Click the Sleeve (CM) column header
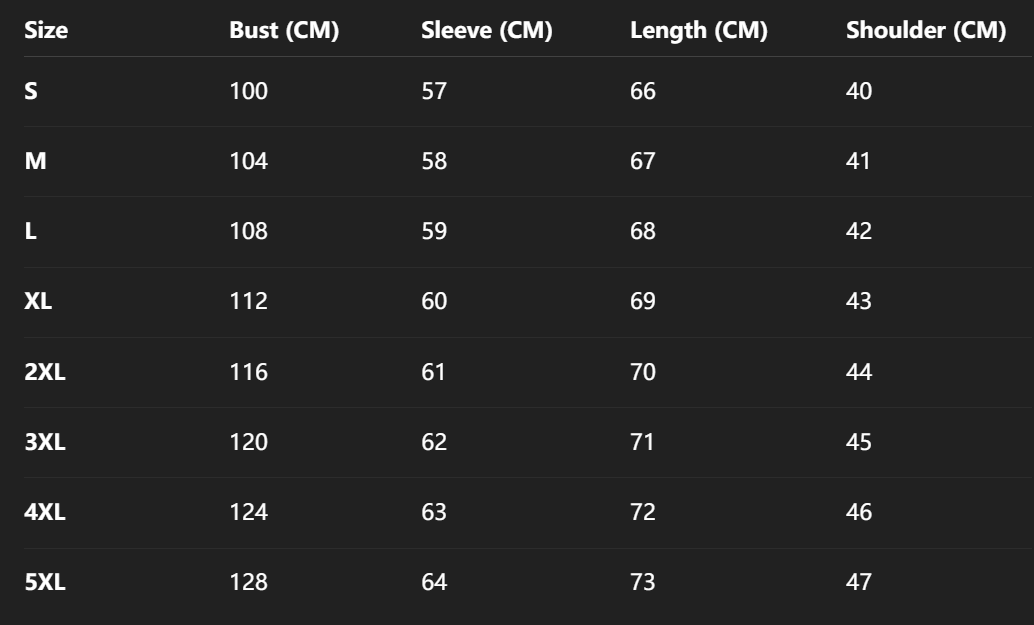The height and width of the screenshot is (625, 1034). [487, 31]
